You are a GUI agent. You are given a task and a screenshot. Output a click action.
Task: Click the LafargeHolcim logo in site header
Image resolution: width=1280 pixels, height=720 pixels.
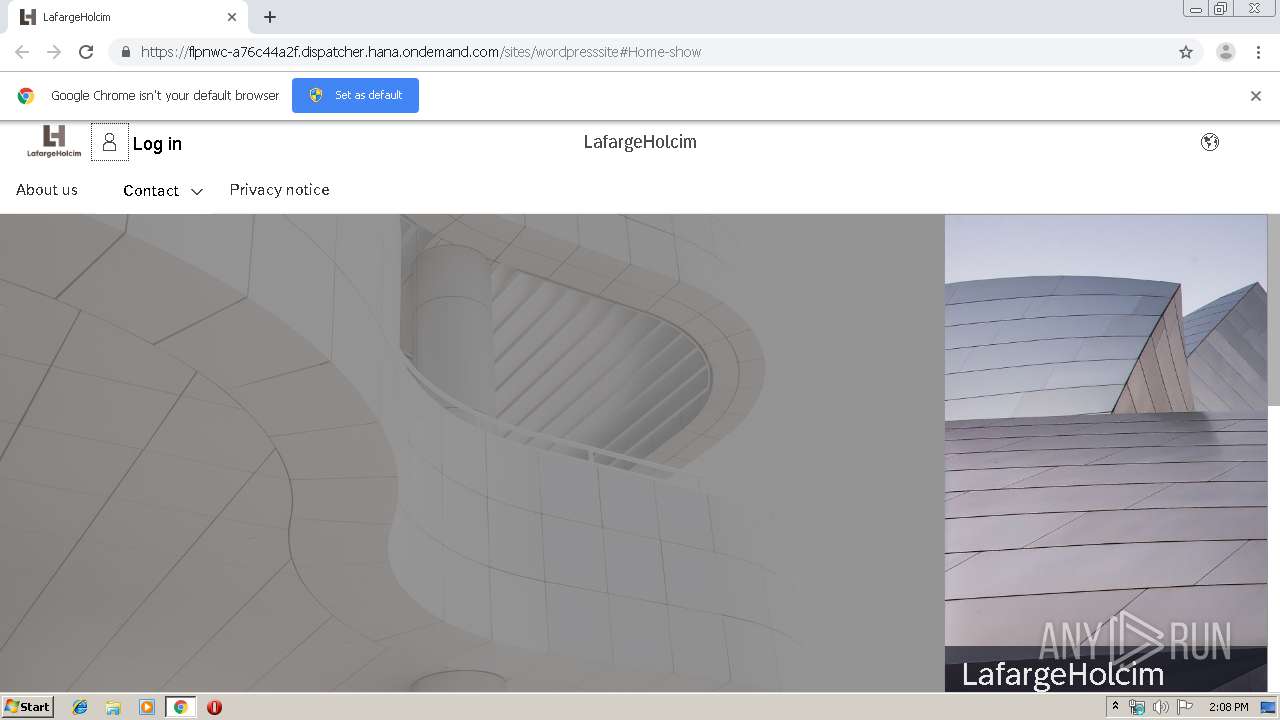click(54, 142)
